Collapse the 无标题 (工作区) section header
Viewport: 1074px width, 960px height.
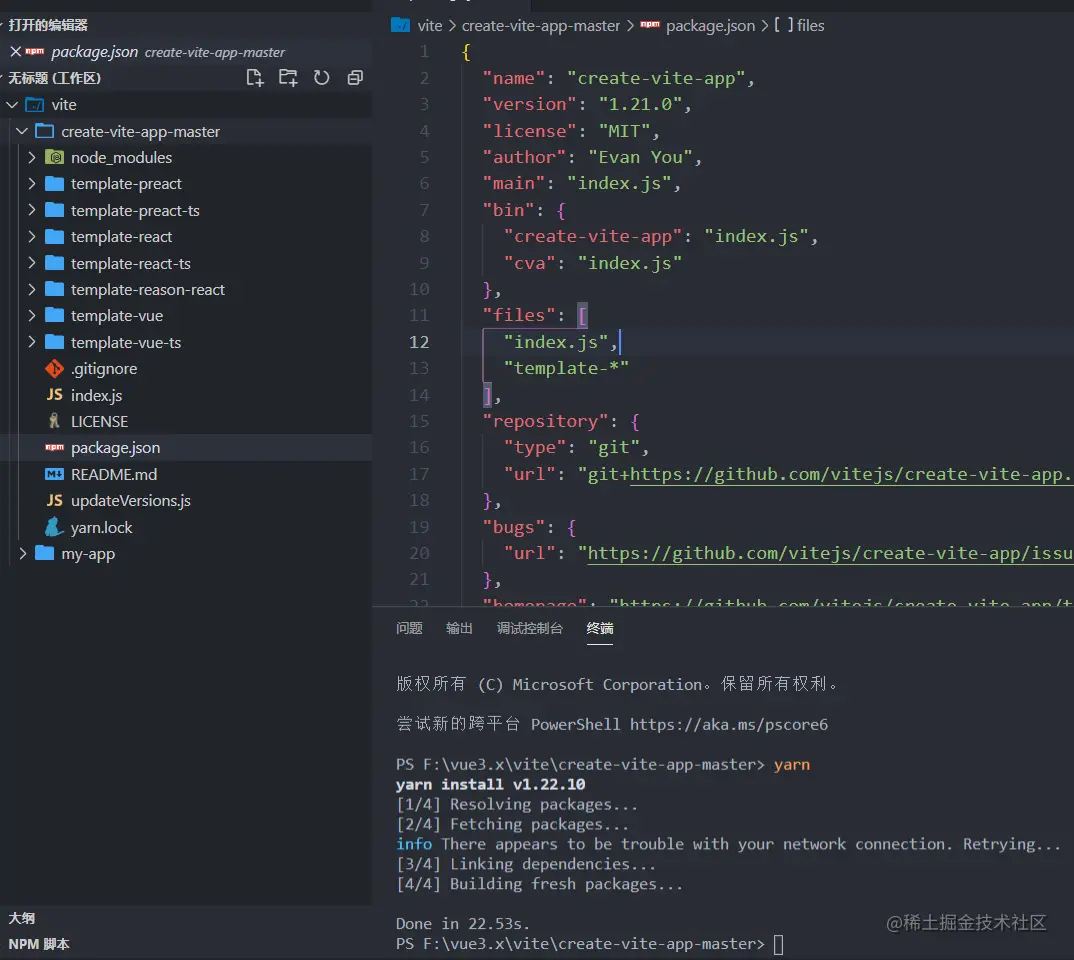pyautogui.click(x=54, y=78)
